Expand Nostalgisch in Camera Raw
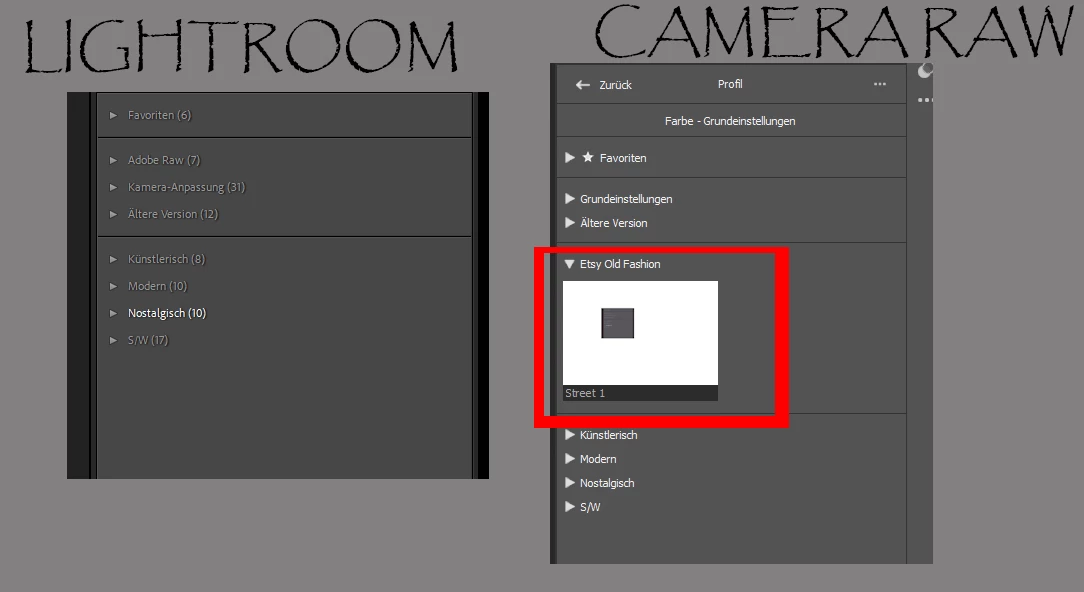Image resolution: width=1084 pixels, height=592 pixels. click(570, 483)
